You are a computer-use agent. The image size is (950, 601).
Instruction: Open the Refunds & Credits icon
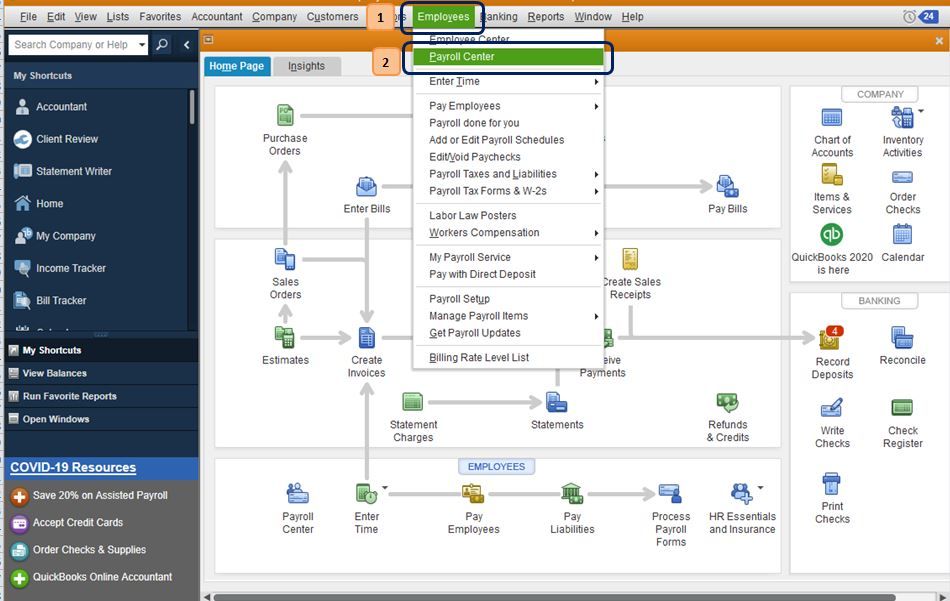click(x=727, y=402)
